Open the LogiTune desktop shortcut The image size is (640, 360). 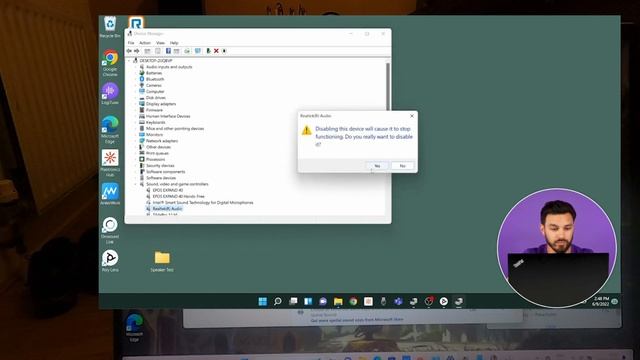(x=110, y=94)
